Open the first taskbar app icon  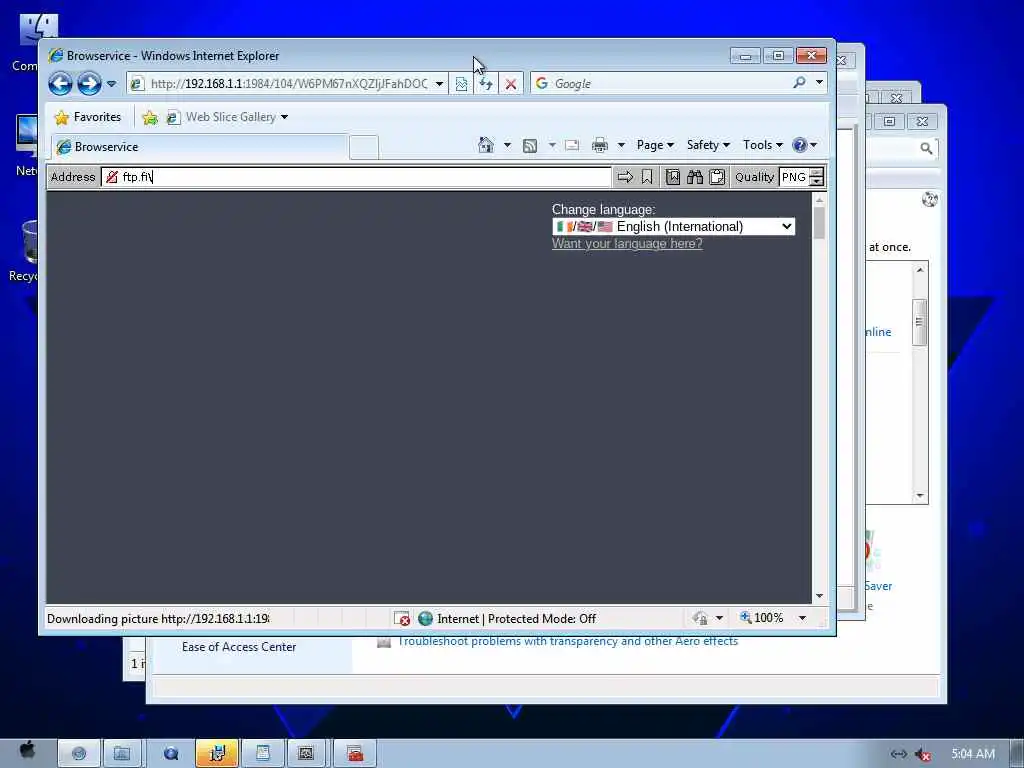pyautogui.click(x=78, y=754)
